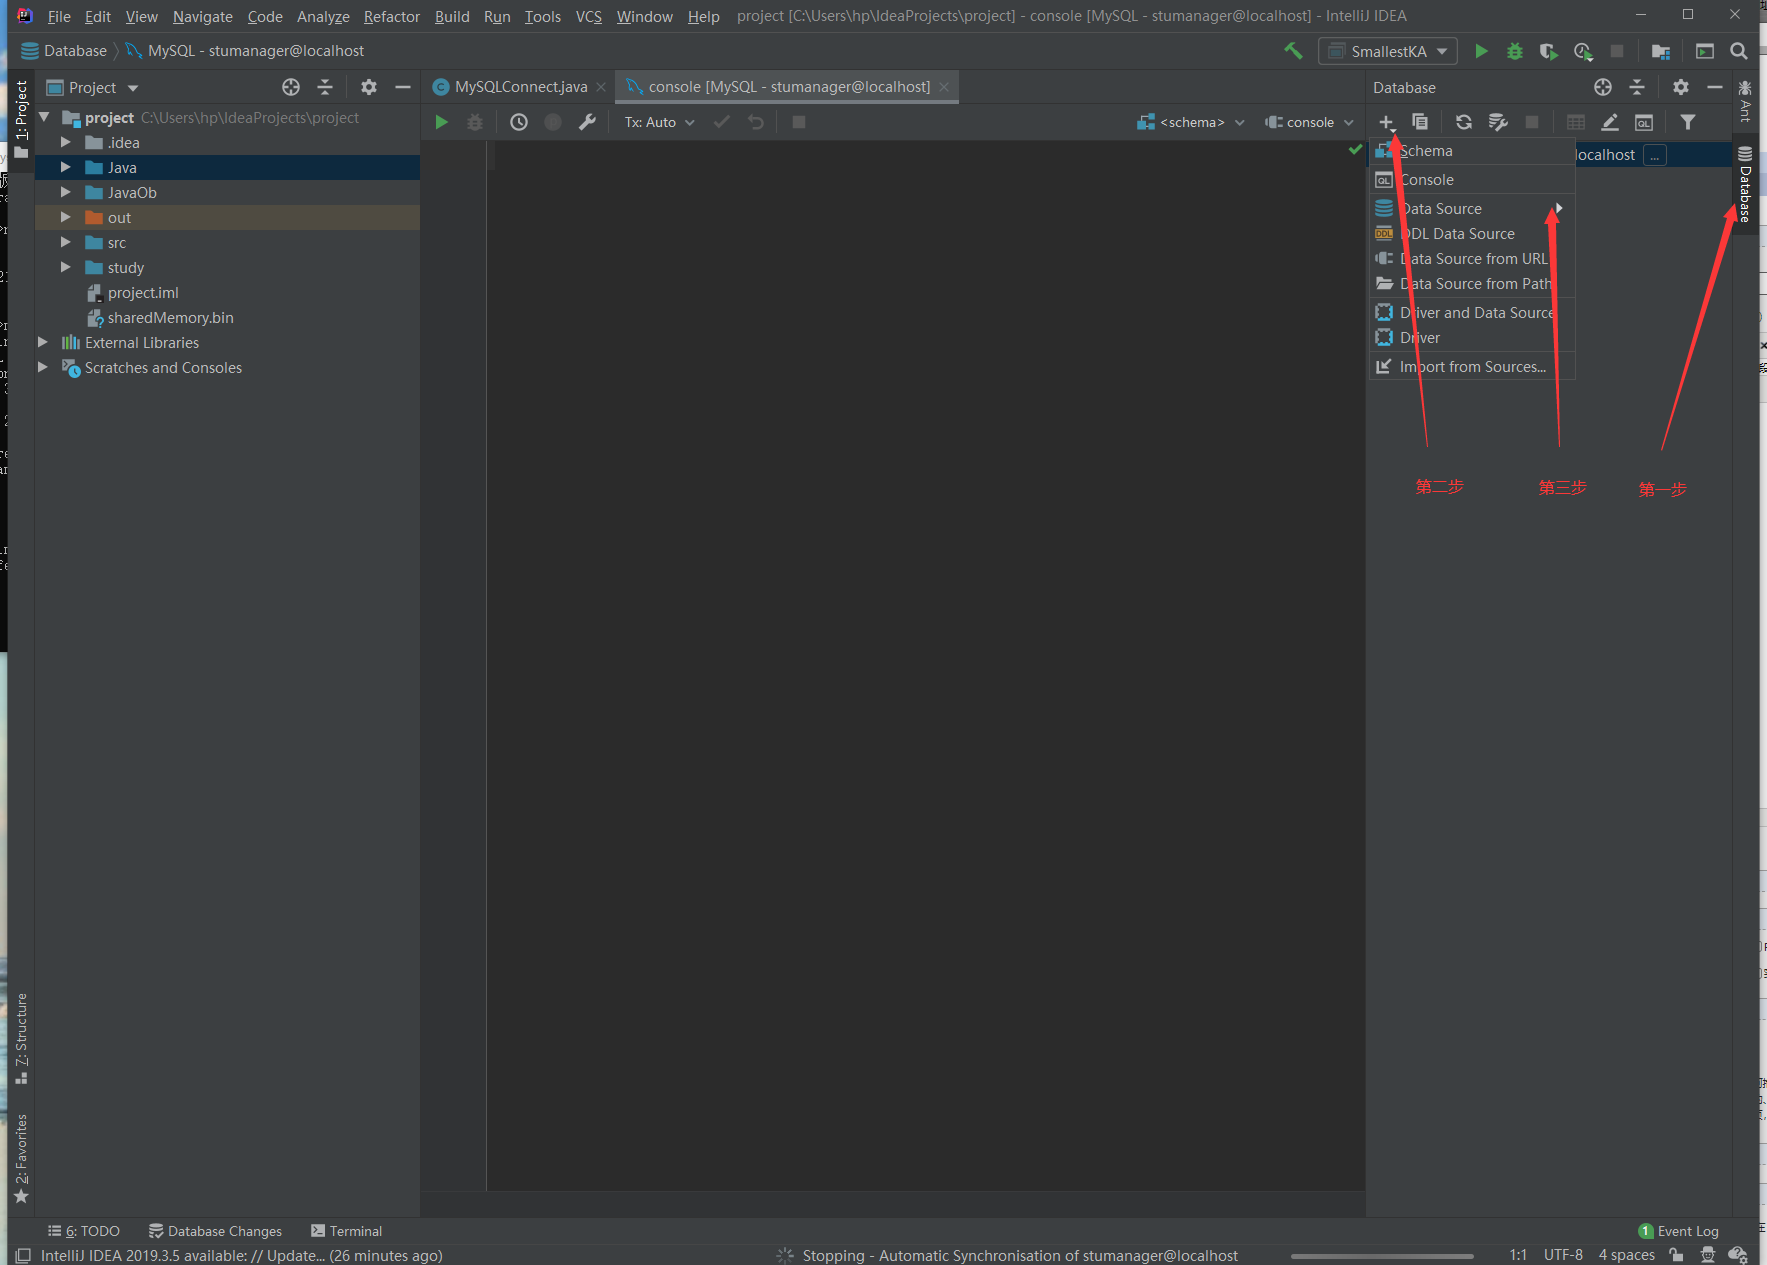
Task: Open the Terminal tool window
Action: click(x=346, y=1231)
